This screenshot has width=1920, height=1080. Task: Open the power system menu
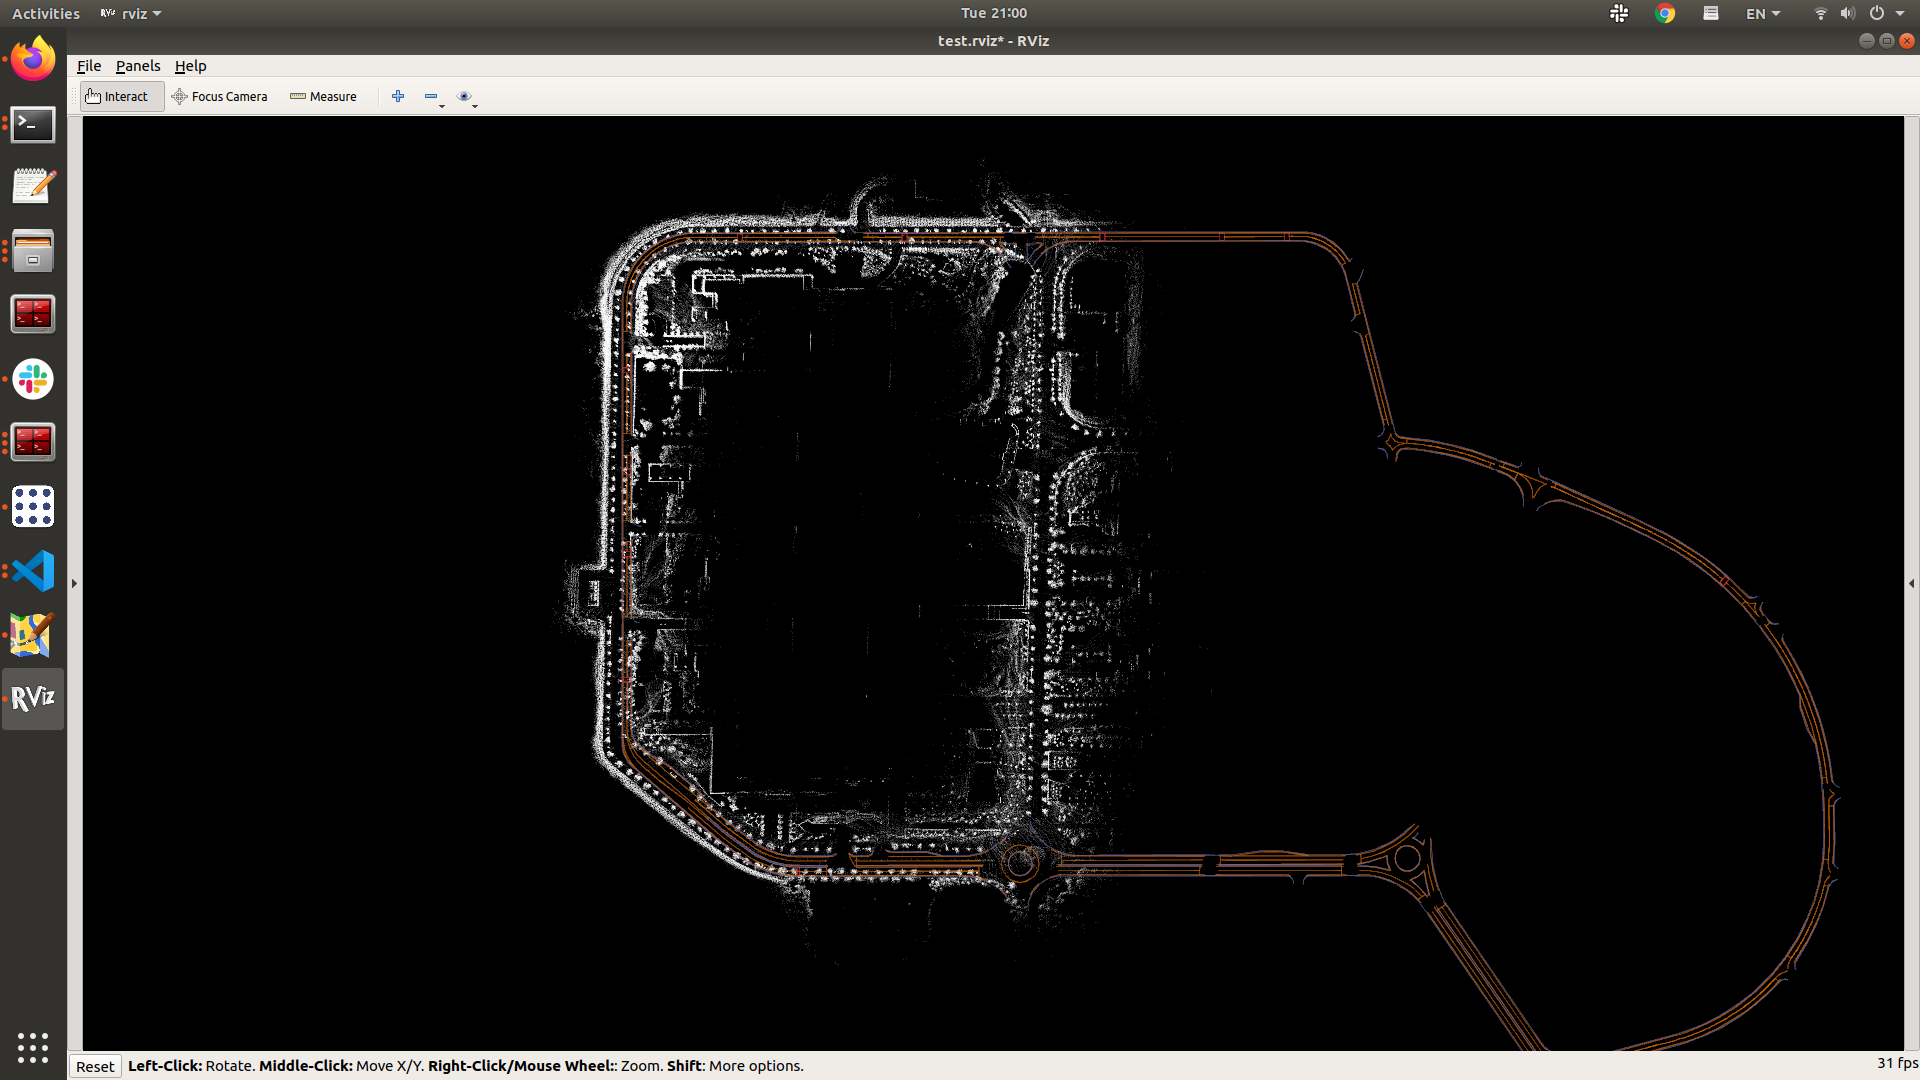(x=1877, y=13)
